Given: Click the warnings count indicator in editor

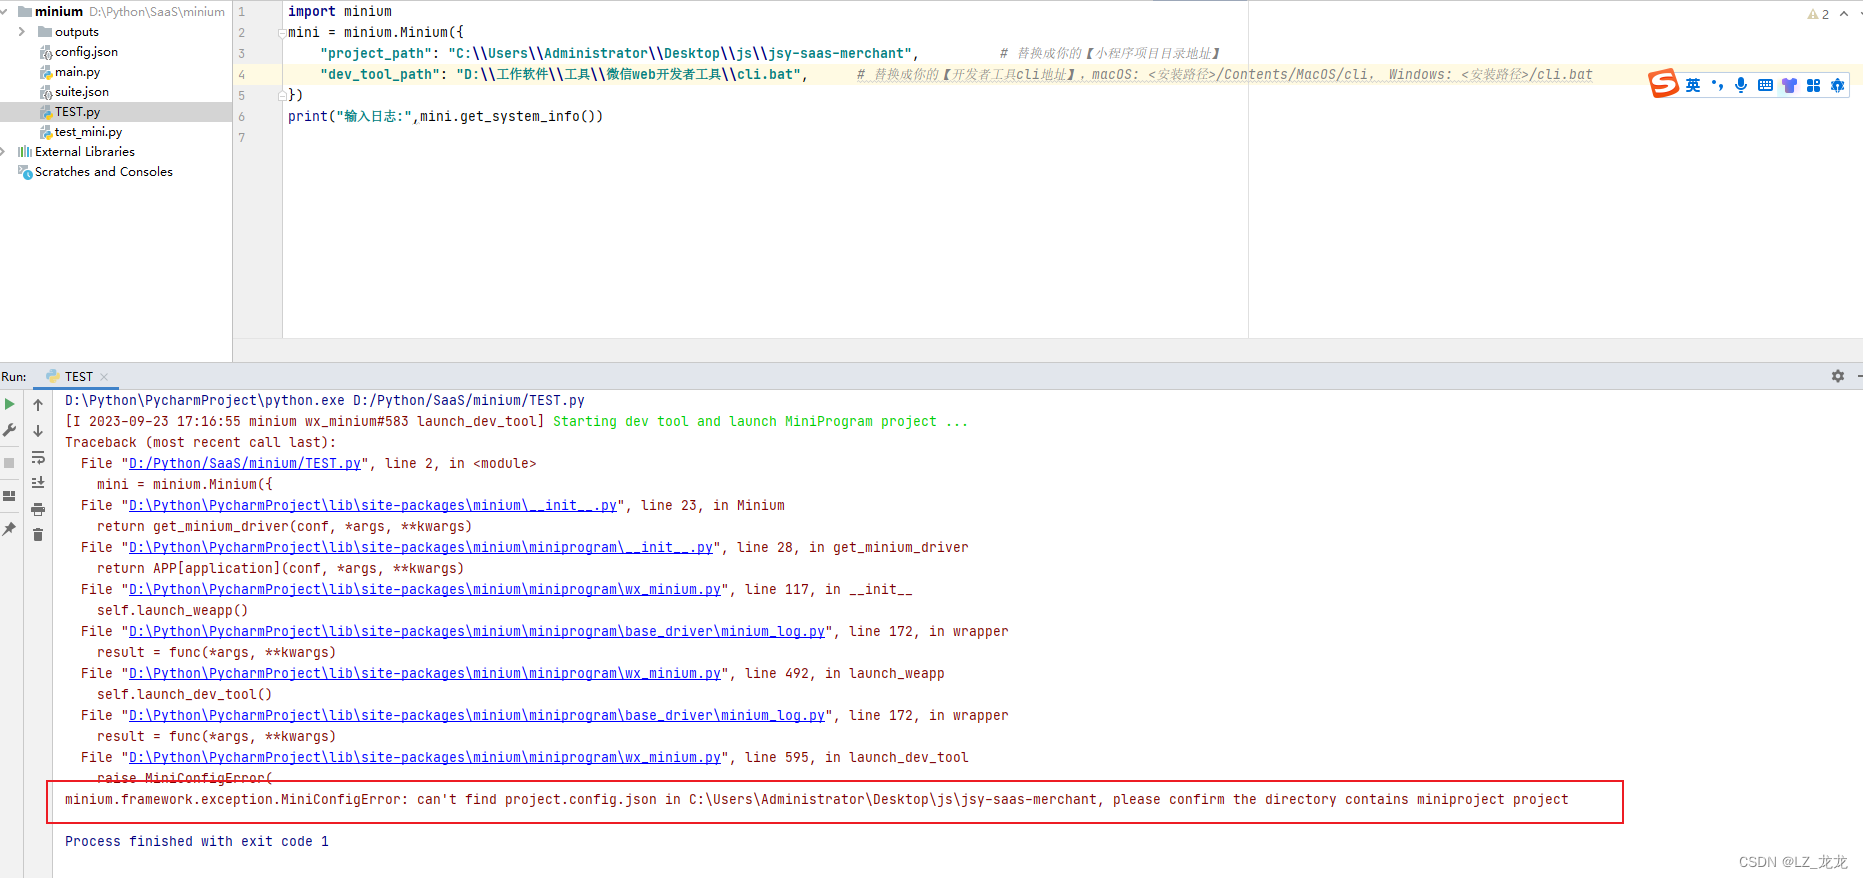Looking at the screenshot, I should (x=1819, y=14).
